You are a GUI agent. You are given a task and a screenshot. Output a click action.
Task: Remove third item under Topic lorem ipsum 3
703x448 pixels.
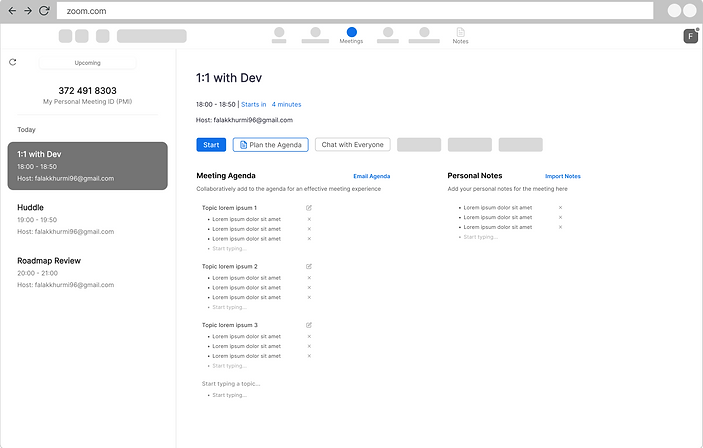click(309, 356)
